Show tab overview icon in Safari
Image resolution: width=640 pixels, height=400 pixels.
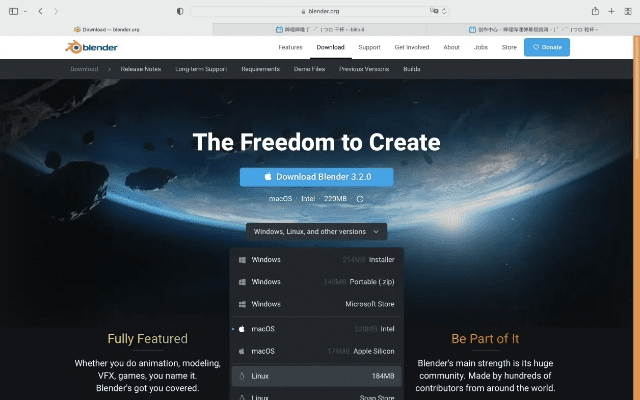click(x=628, y=11)
